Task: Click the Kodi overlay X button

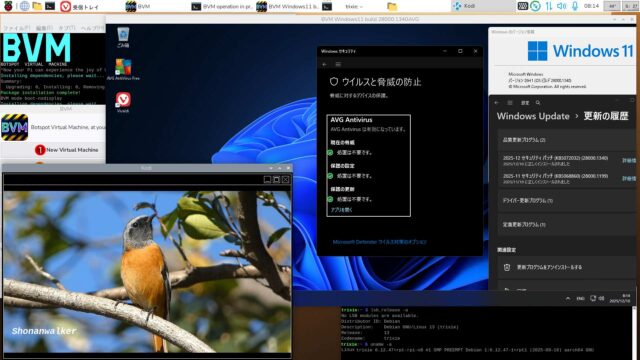Action: pyautogui.click(x=285, y=179)
